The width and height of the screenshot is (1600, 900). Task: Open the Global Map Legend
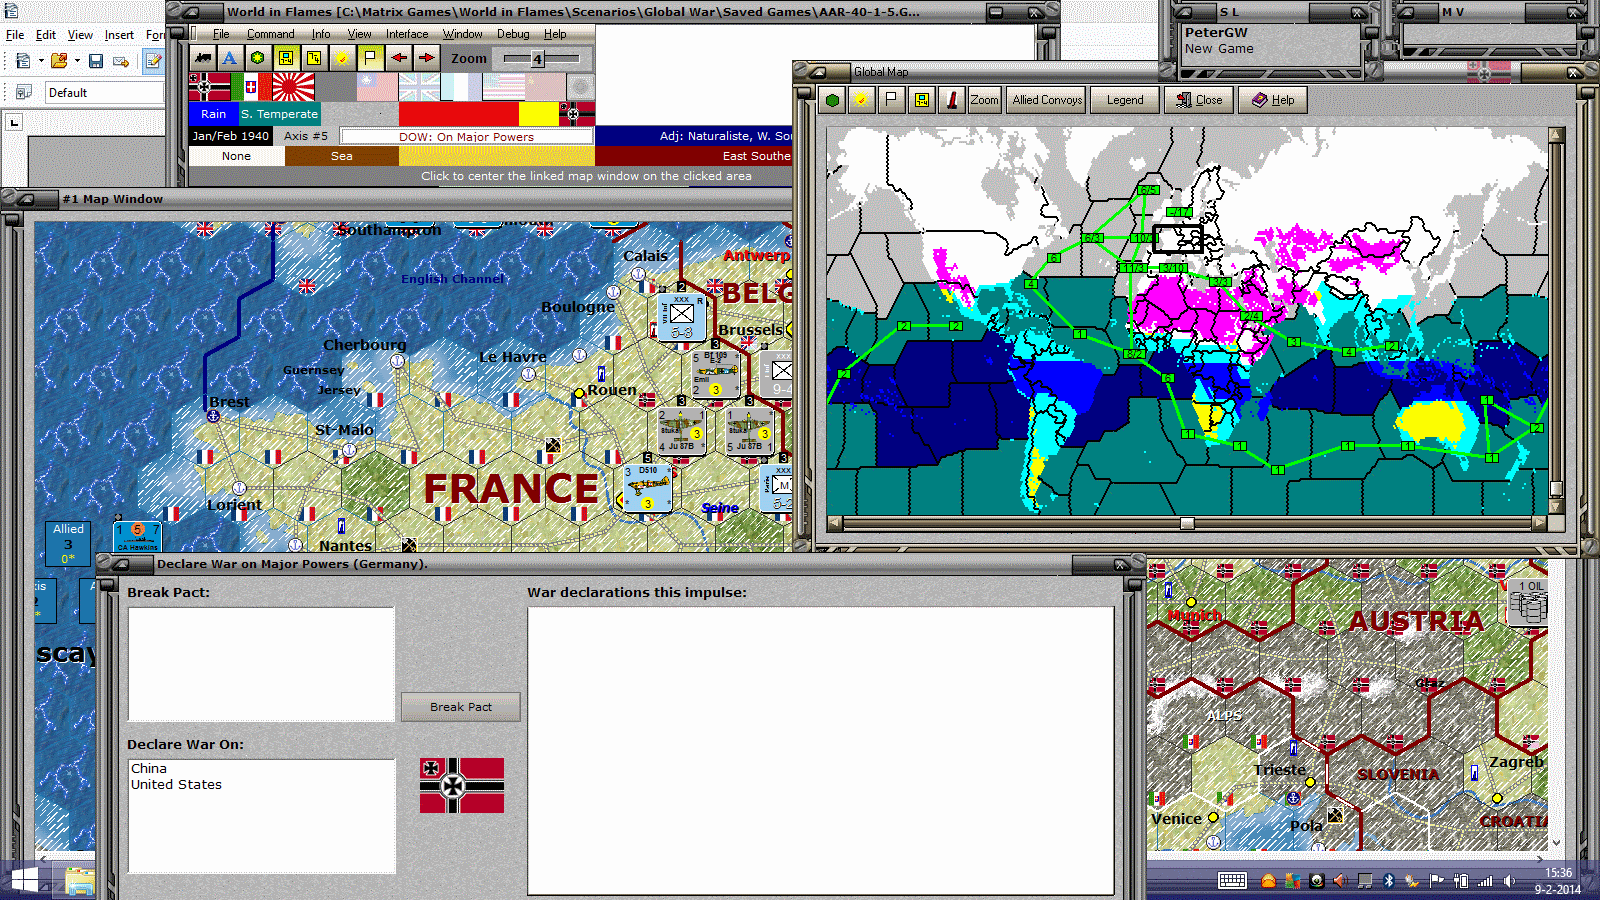(1125, 100)
